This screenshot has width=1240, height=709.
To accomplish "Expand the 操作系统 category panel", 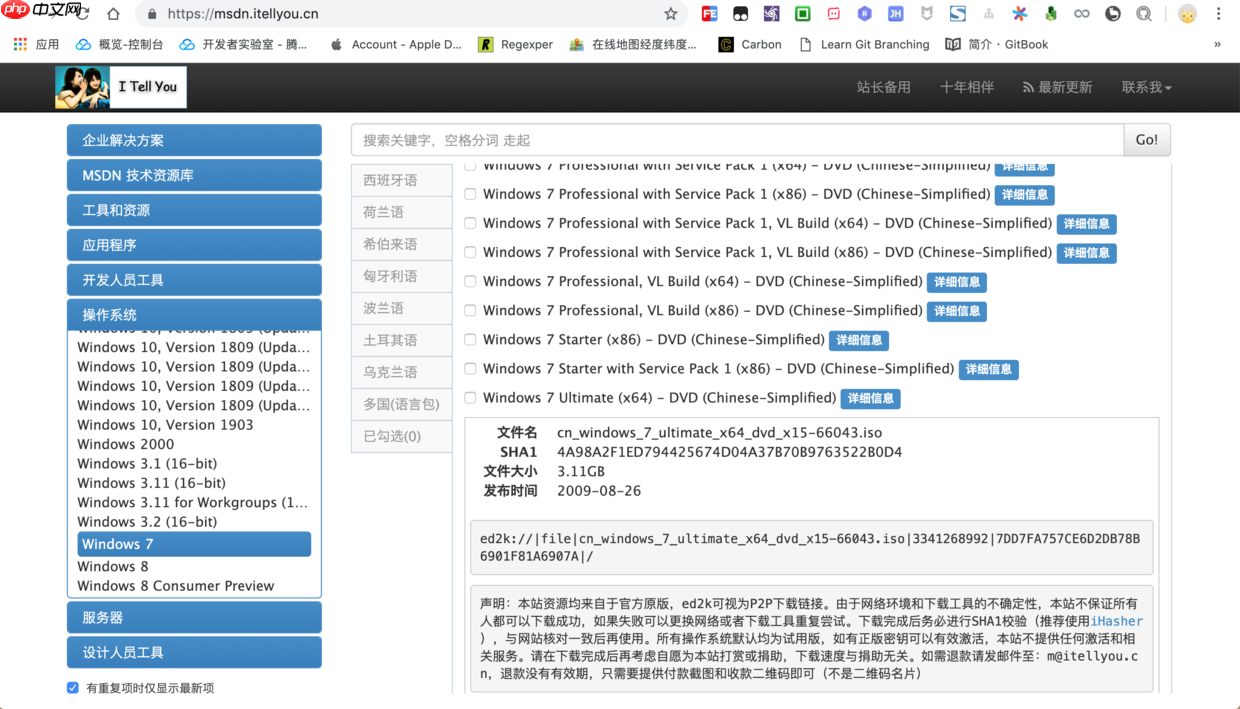I will pyautogui.click(x=193, y=314).
